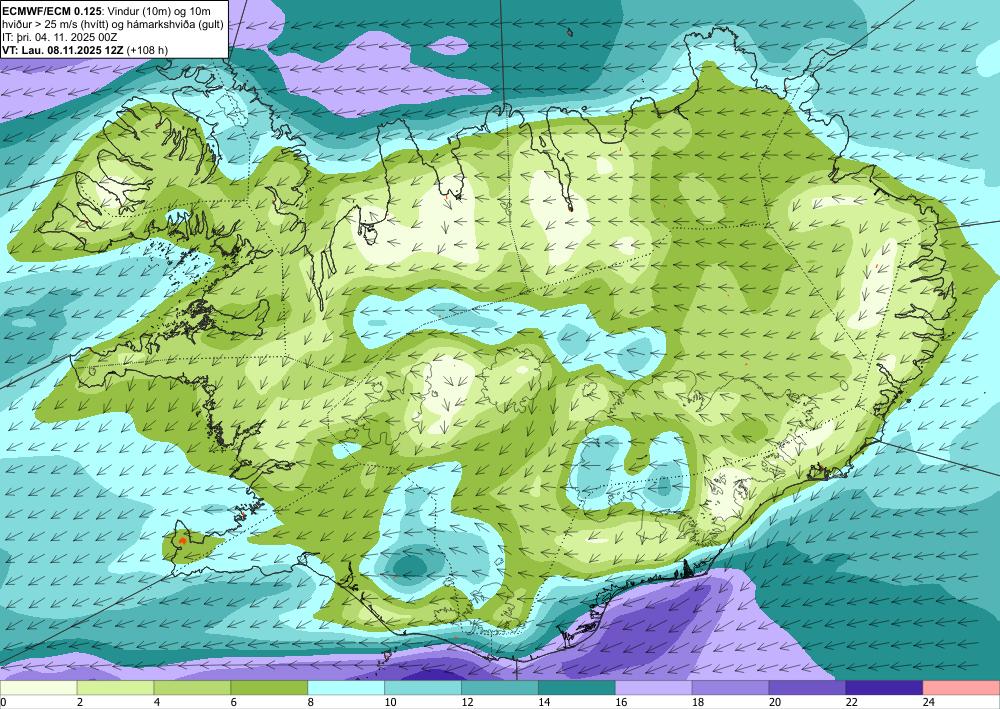This screenshot has height=709, width=1000.
Task: Click the 12–14 m/s teal legend swatch
Action: point(500,688)
